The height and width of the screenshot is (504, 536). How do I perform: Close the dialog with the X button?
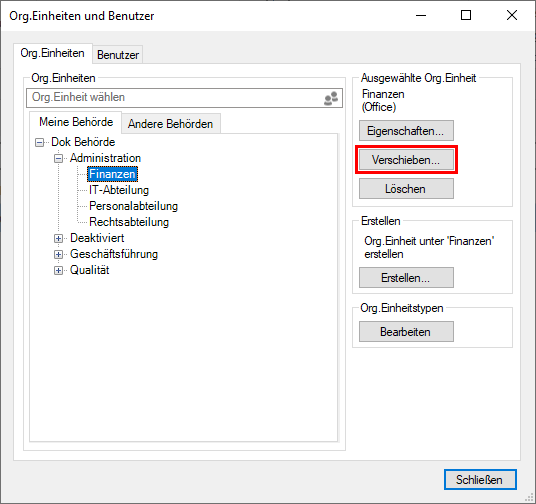click(512, 15)
